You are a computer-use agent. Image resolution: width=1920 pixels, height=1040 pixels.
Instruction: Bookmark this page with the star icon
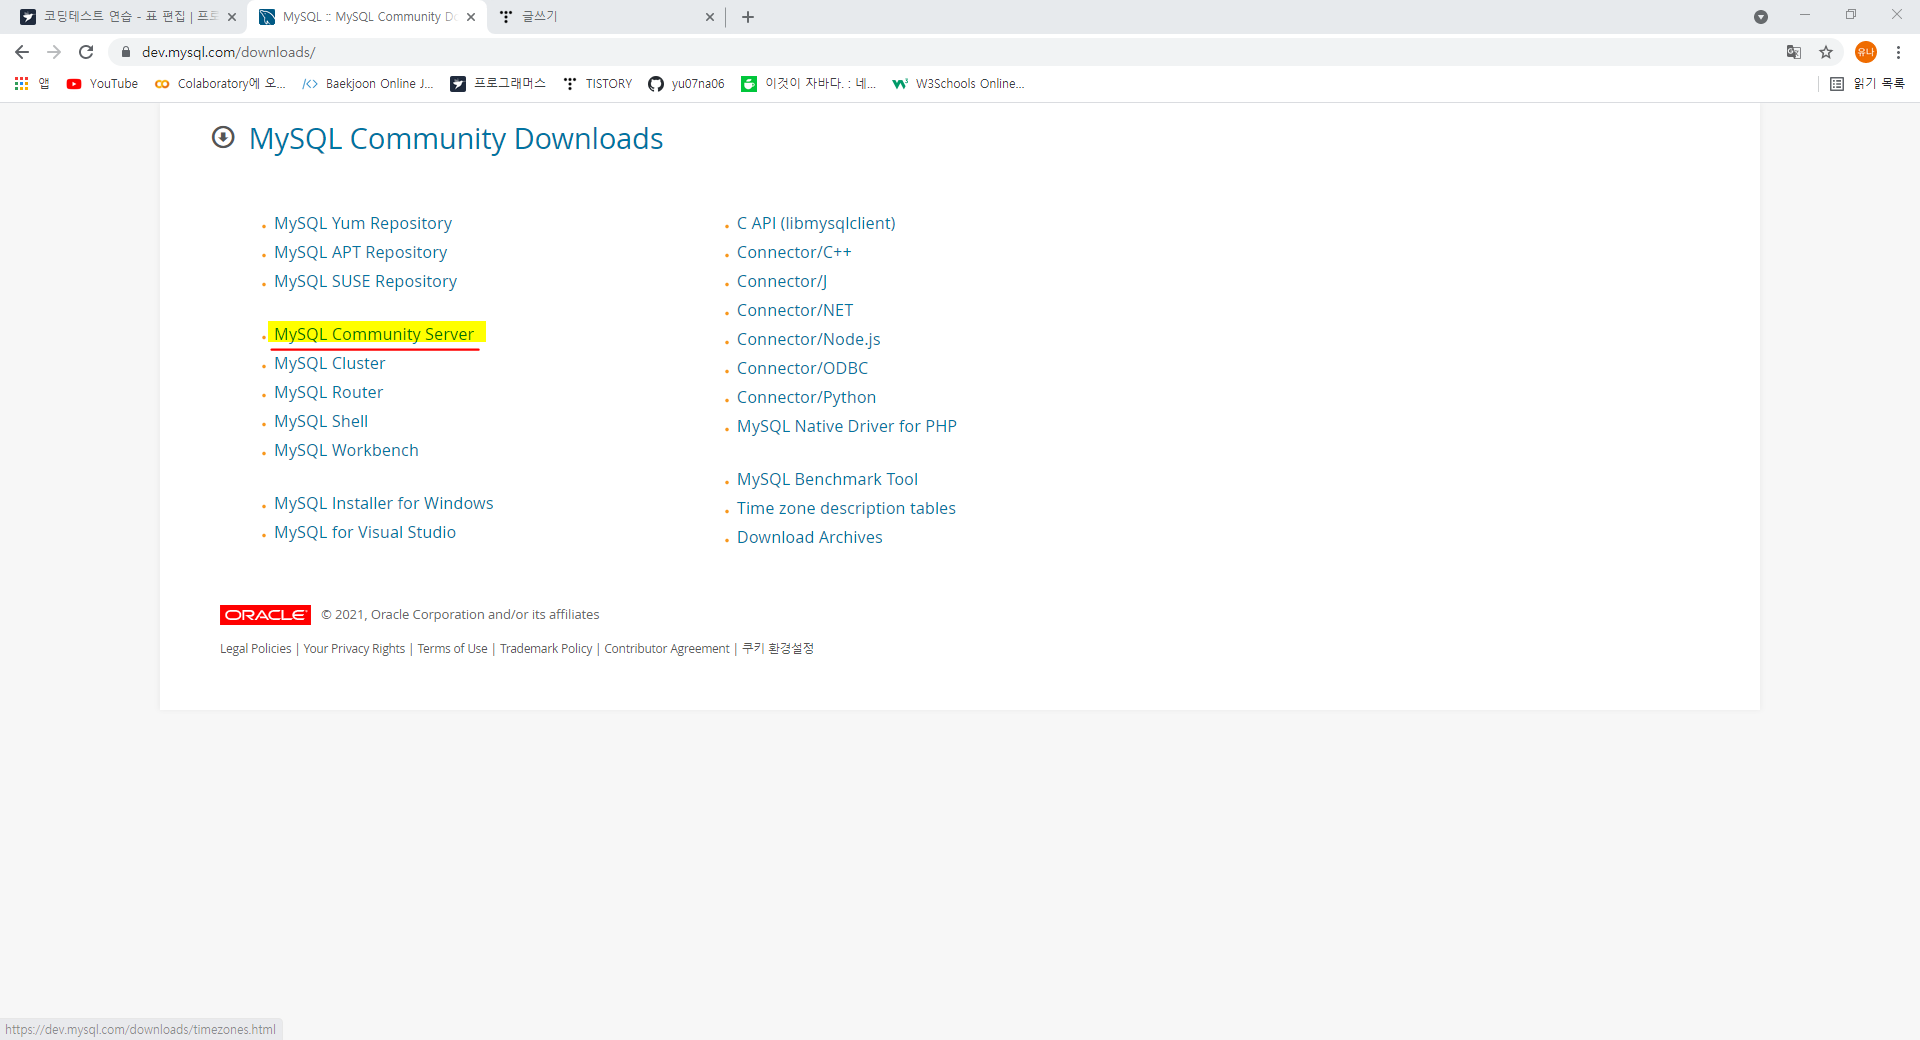tap(1826, 52)
